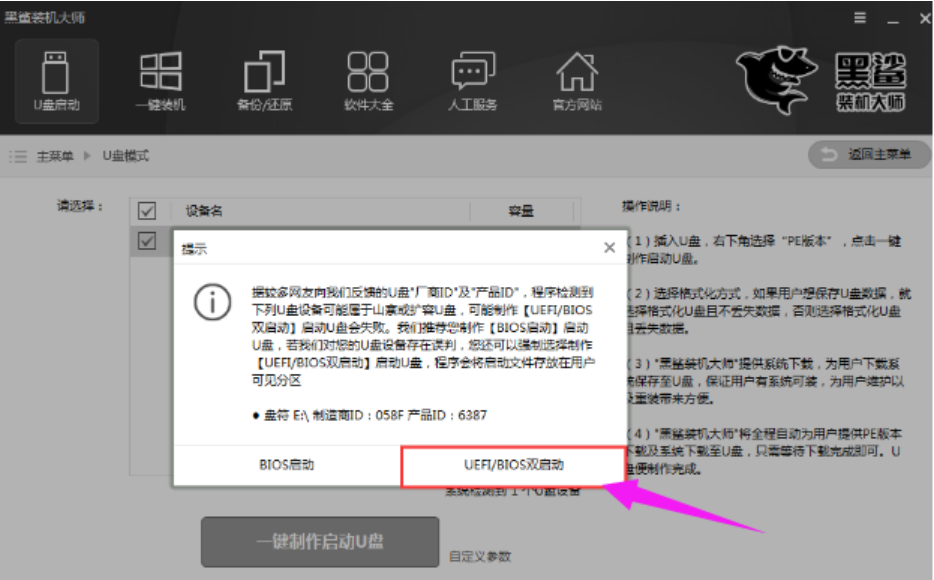The height and width of the screenshot is (580, 934).
Task: Click the list icon beside 主菜单
Action: pyautogui.click(x=18, y=157)
